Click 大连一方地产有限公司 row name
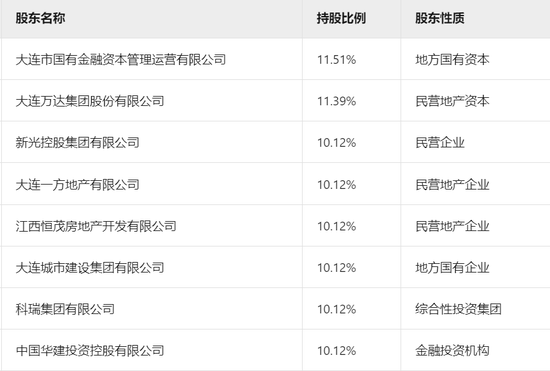The height and width of the screenshot is (371, 550). tap(78, 184)
